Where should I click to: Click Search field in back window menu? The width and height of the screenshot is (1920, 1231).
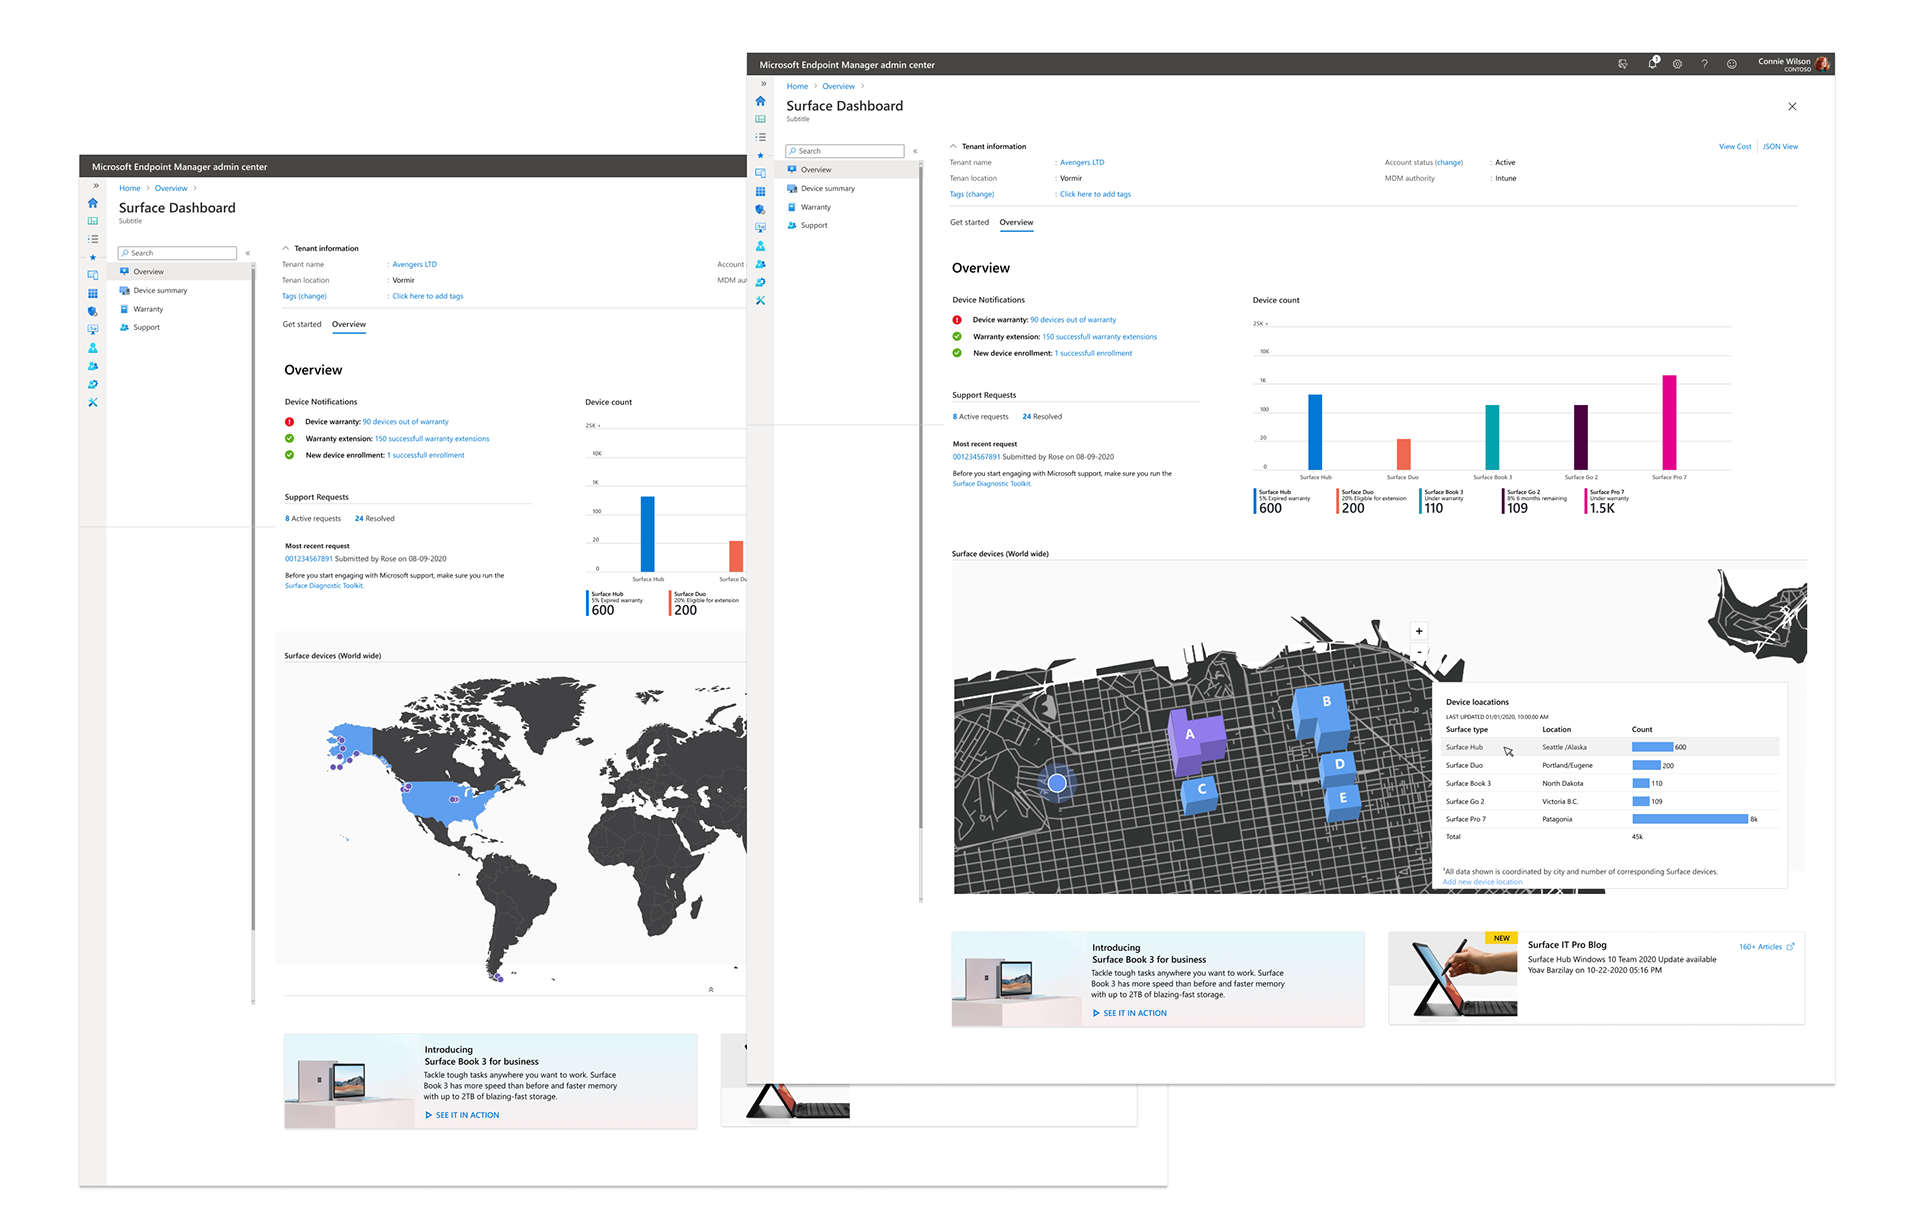177,253
